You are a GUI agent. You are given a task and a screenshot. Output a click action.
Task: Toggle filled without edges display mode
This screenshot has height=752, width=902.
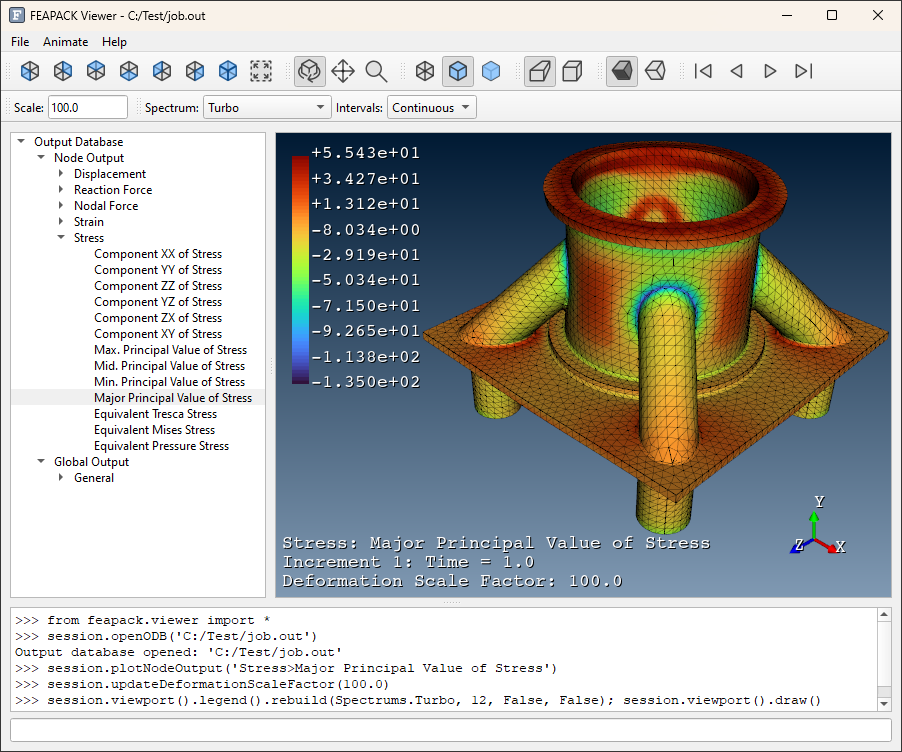491,71
